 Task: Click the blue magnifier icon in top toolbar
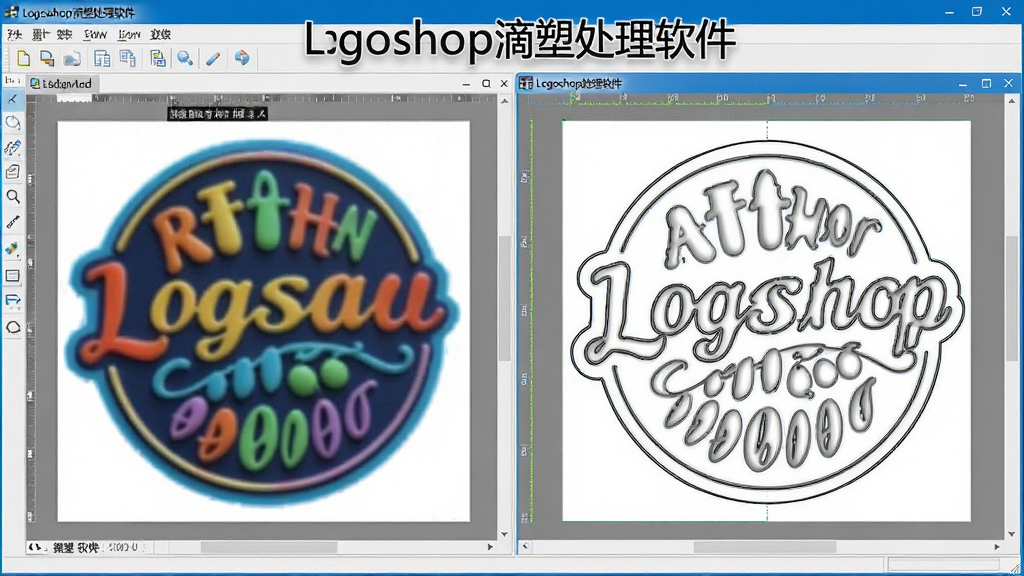[185, 58]
